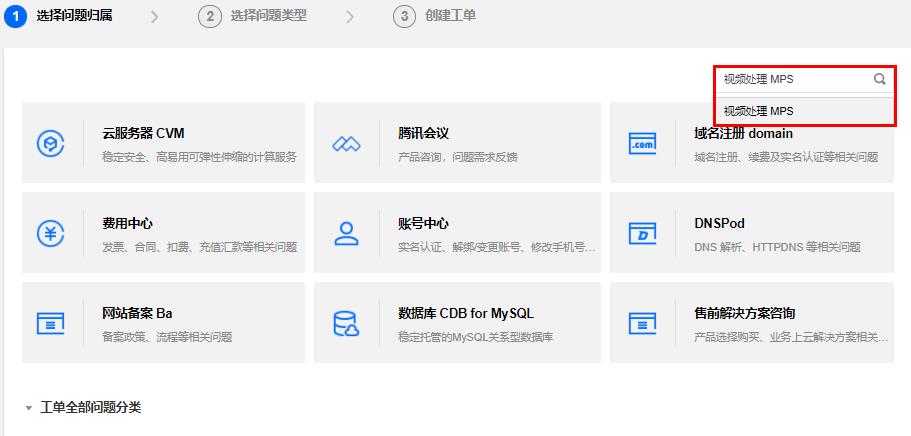
Task: Click text 稳定安全、高易用可弹性伸缩的计算服务
Action: [x=200, y=157]
